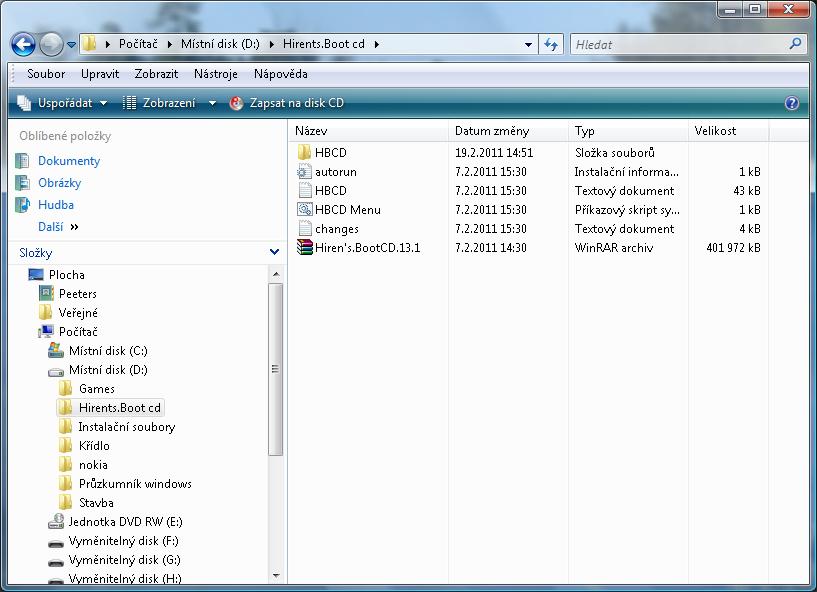Click the refresh button beside address bar
The height and width of the screenshot is (592, 817).
(x=551, y=44)
